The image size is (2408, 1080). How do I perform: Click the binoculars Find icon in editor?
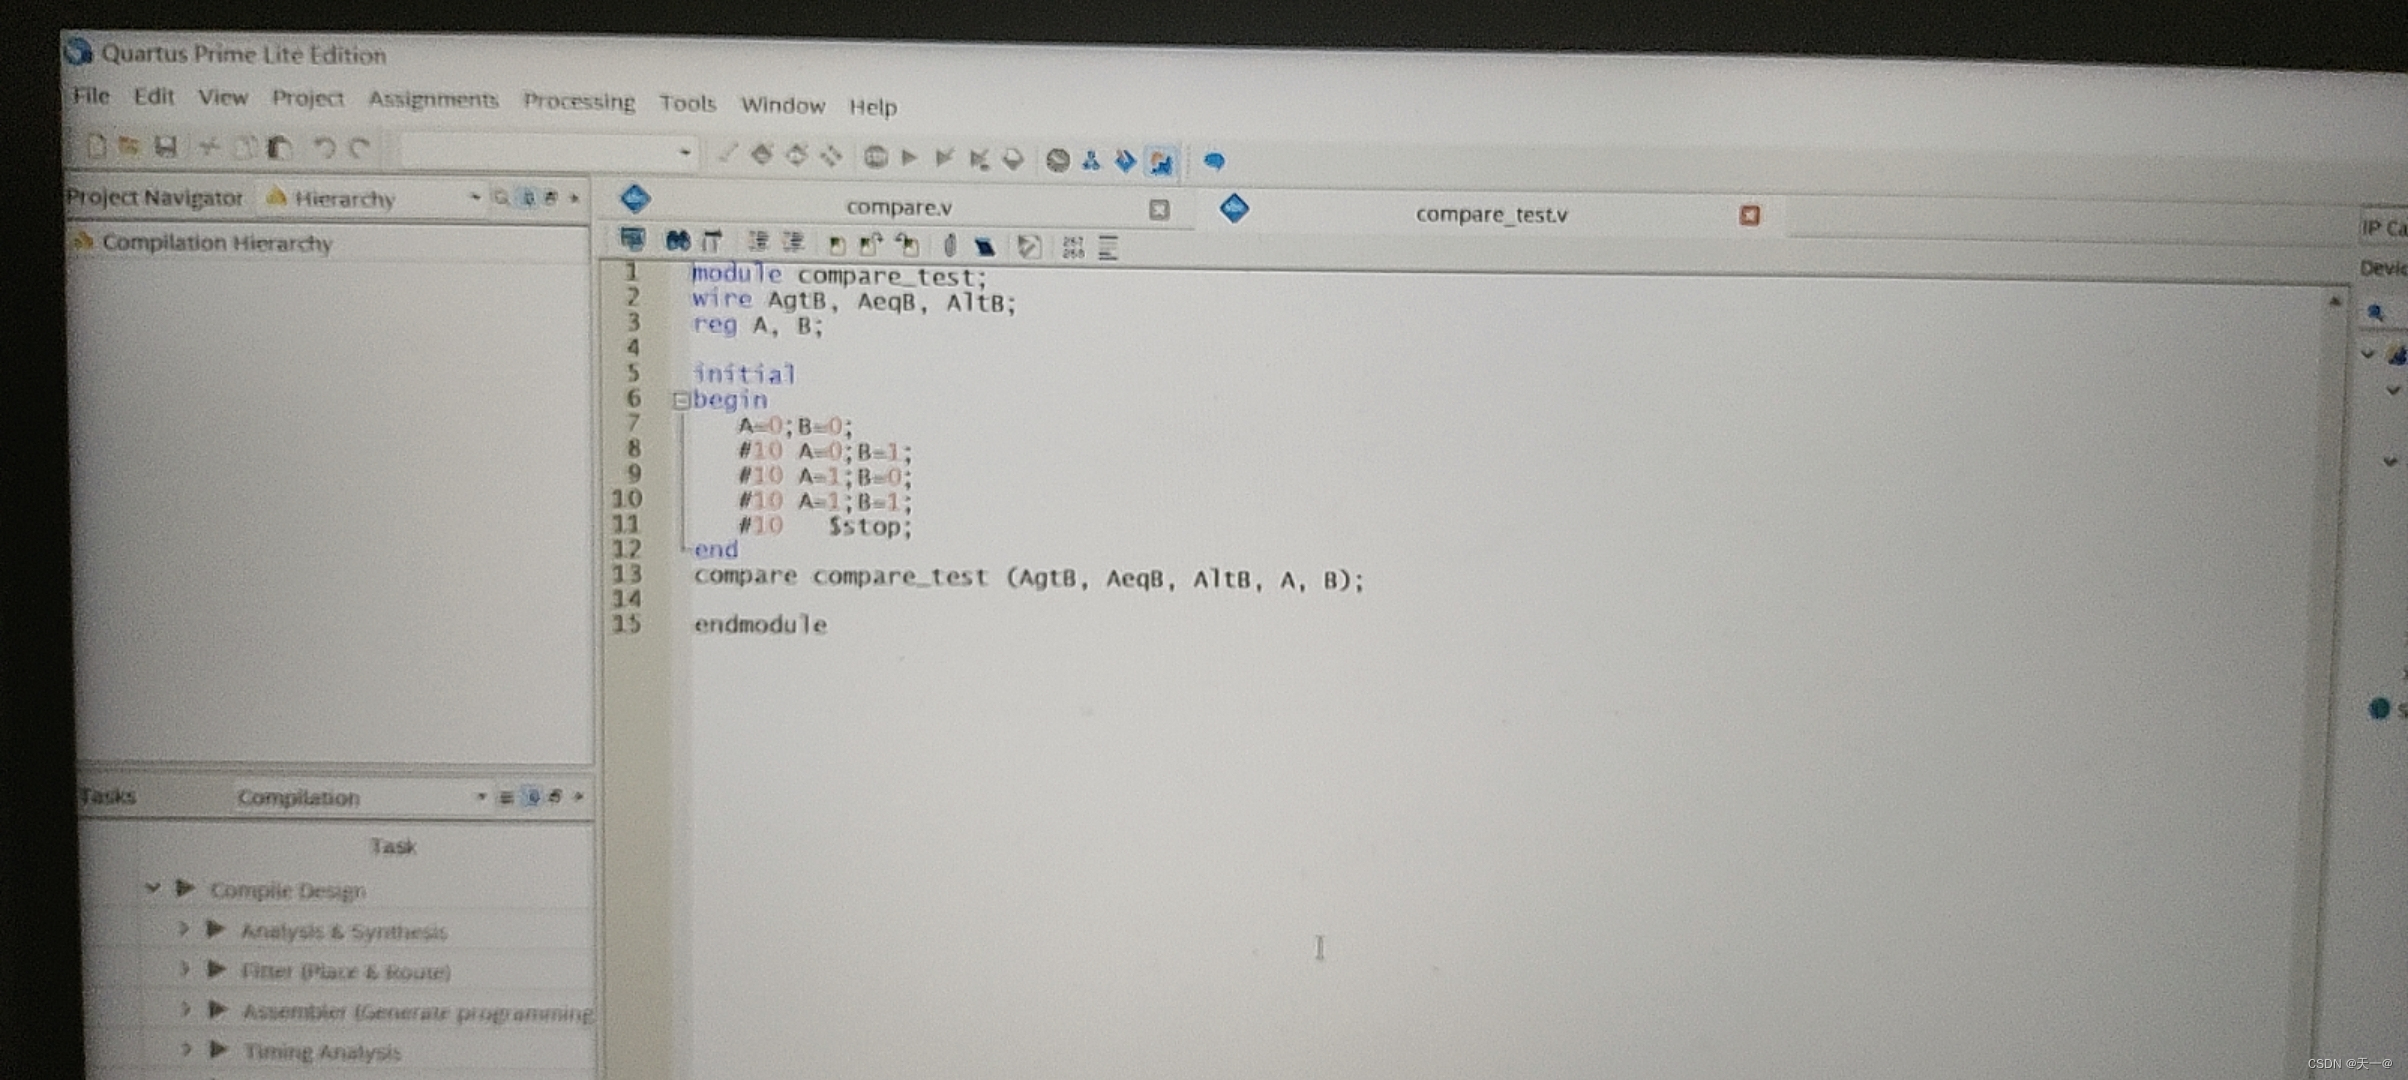678,240
